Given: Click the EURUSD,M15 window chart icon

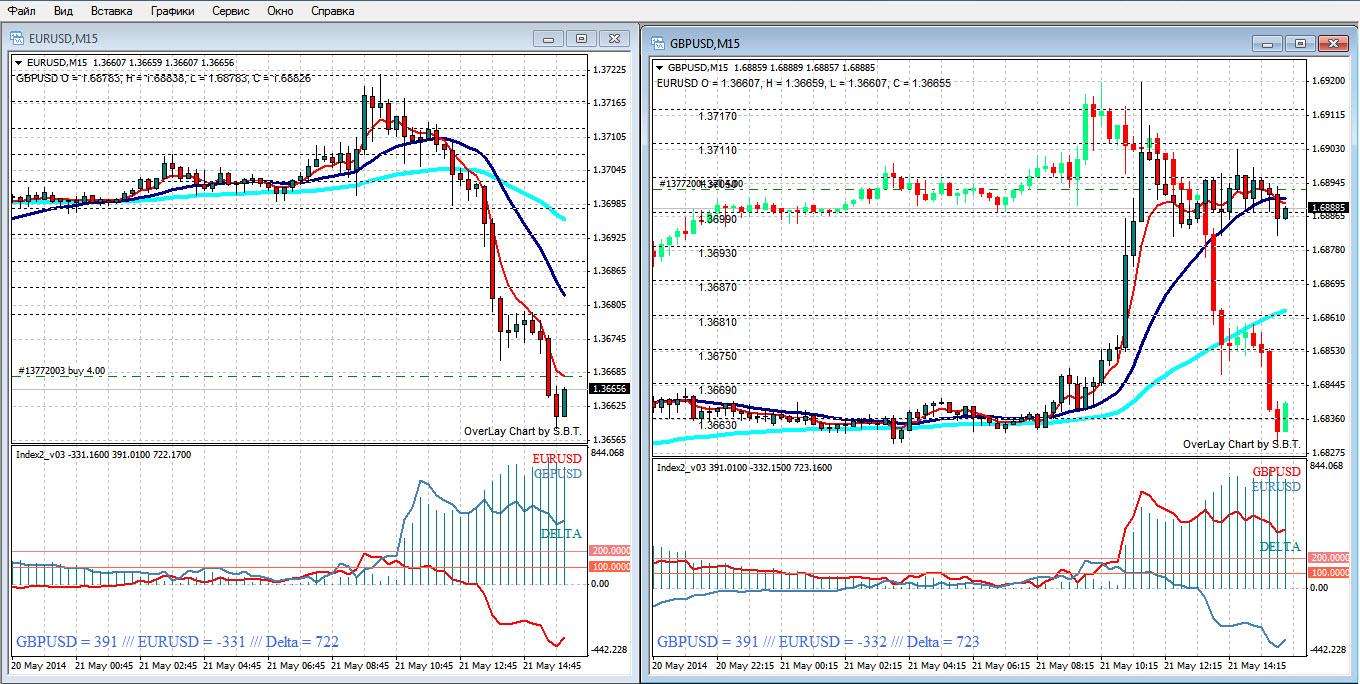Looking at the screenshot, I should click(17, 38).
